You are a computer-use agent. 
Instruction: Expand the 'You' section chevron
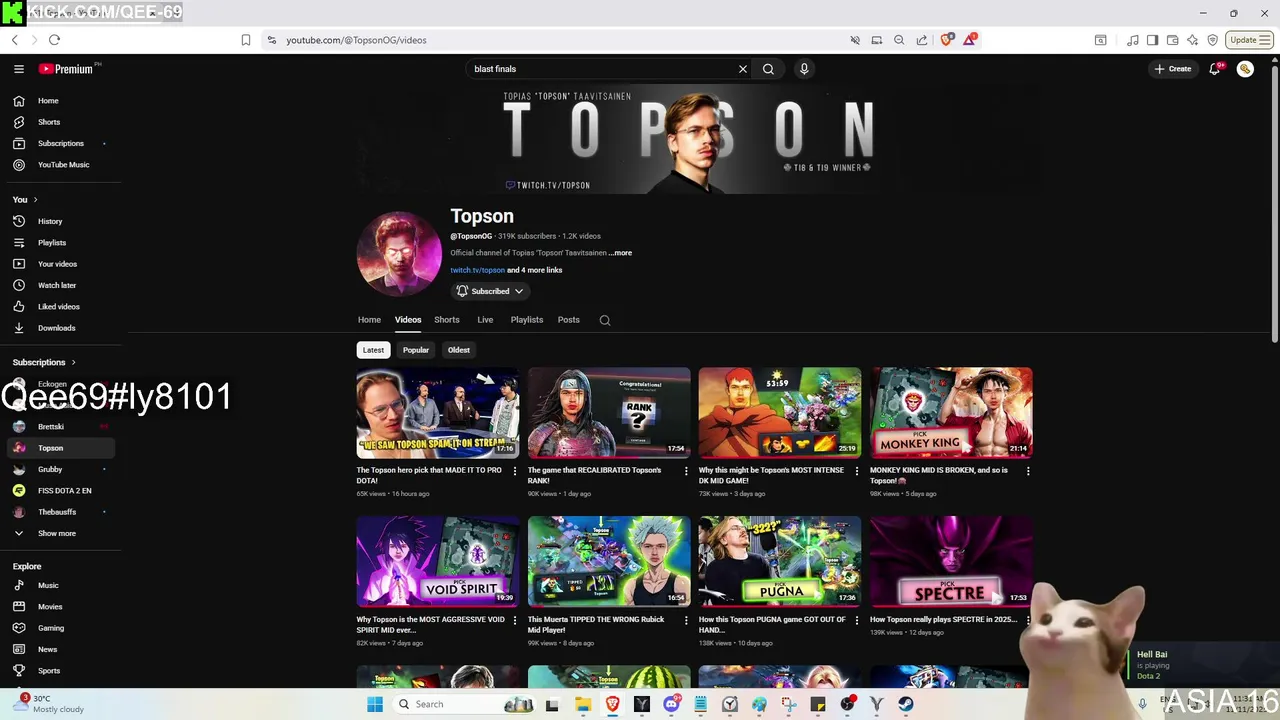(36, 200)
